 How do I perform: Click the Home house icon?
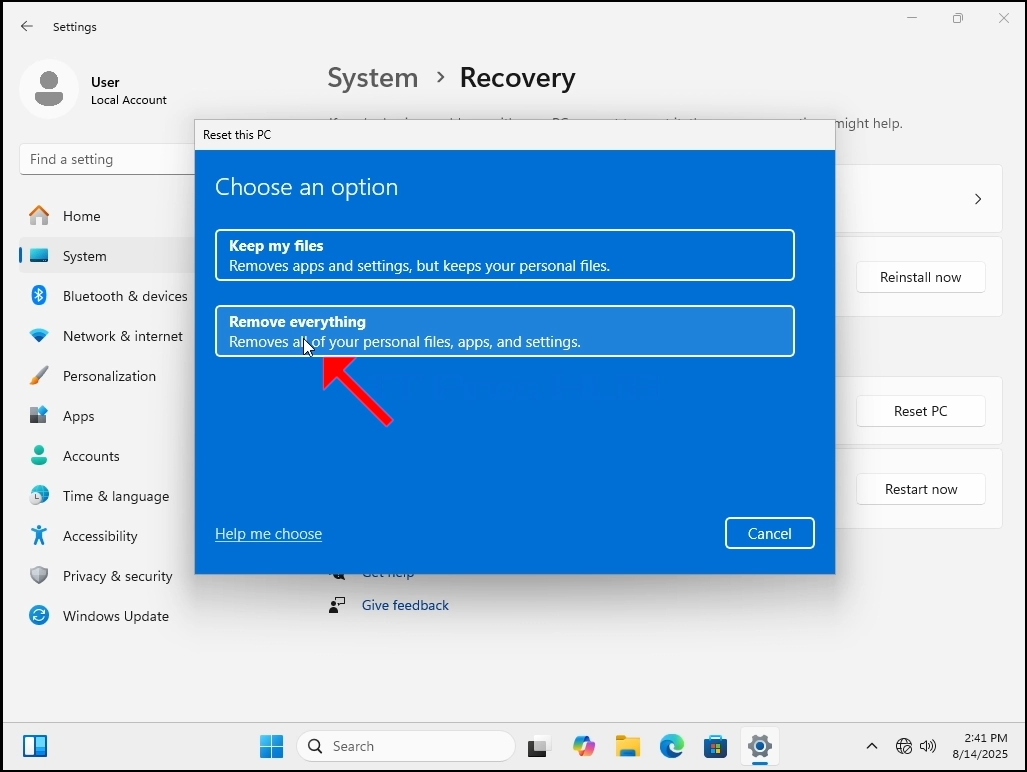(x=39, y=215)
